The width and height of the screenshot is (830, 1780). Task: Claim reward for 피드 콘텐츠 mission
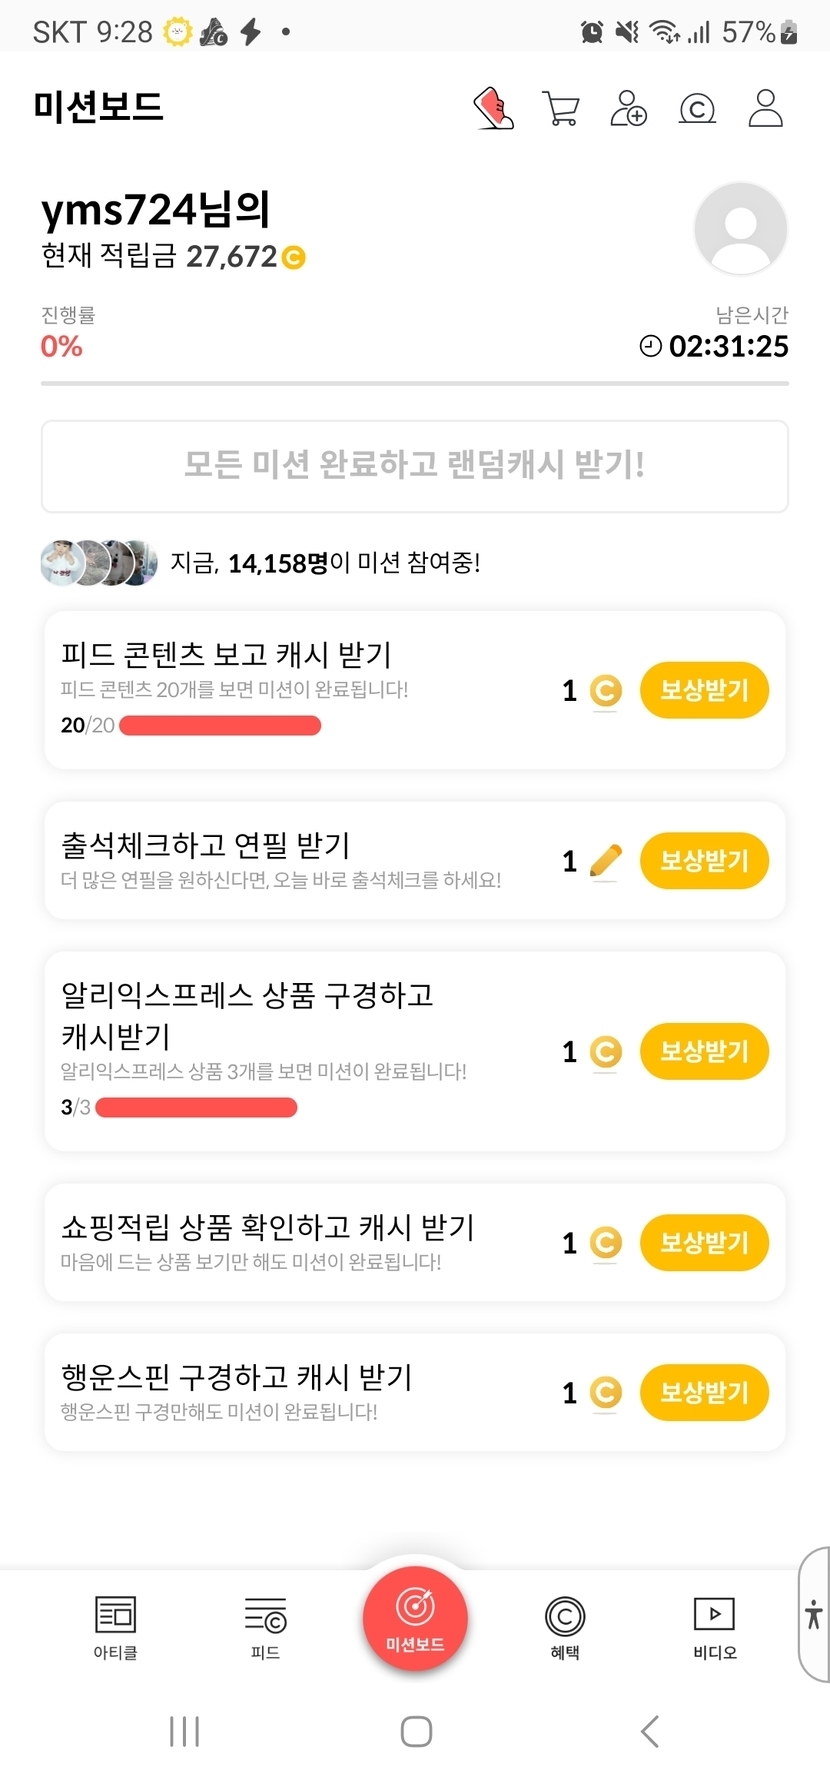pyautogui.click(x=704, y=690)
